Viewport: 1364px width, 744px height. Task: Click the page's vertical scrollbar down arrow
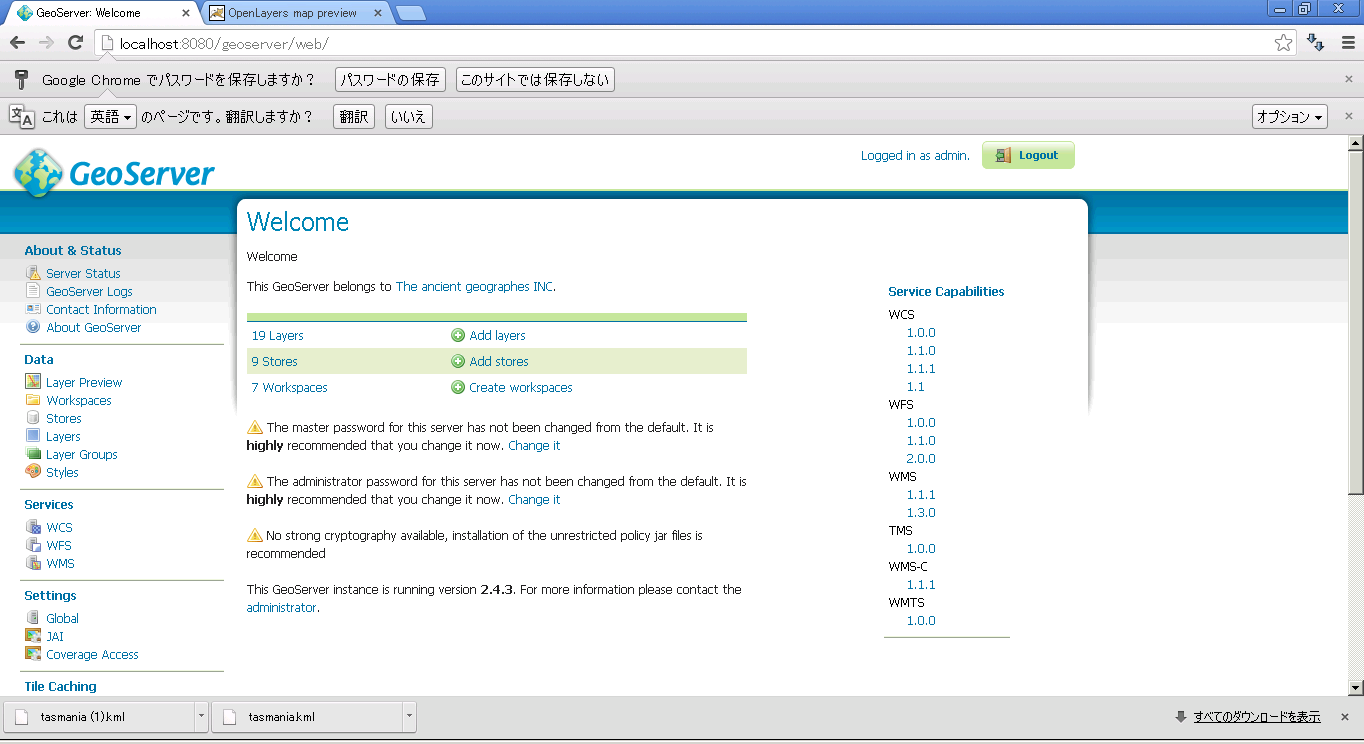pos(1355,687)
